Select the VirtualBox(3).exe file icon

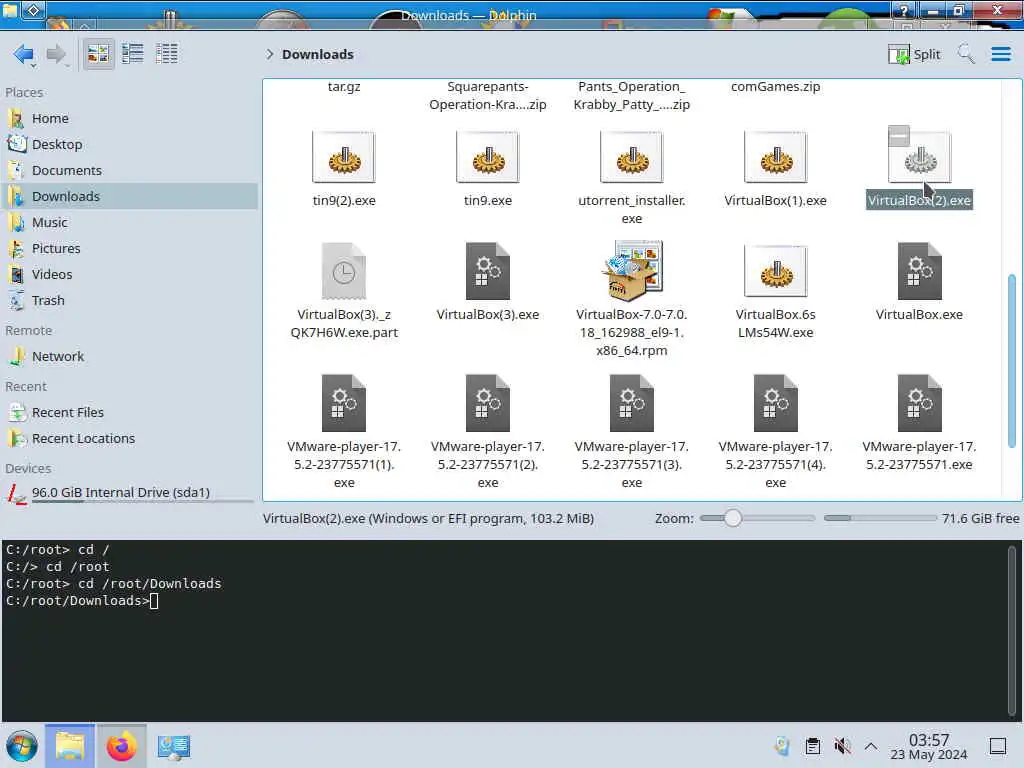[488, 271]
